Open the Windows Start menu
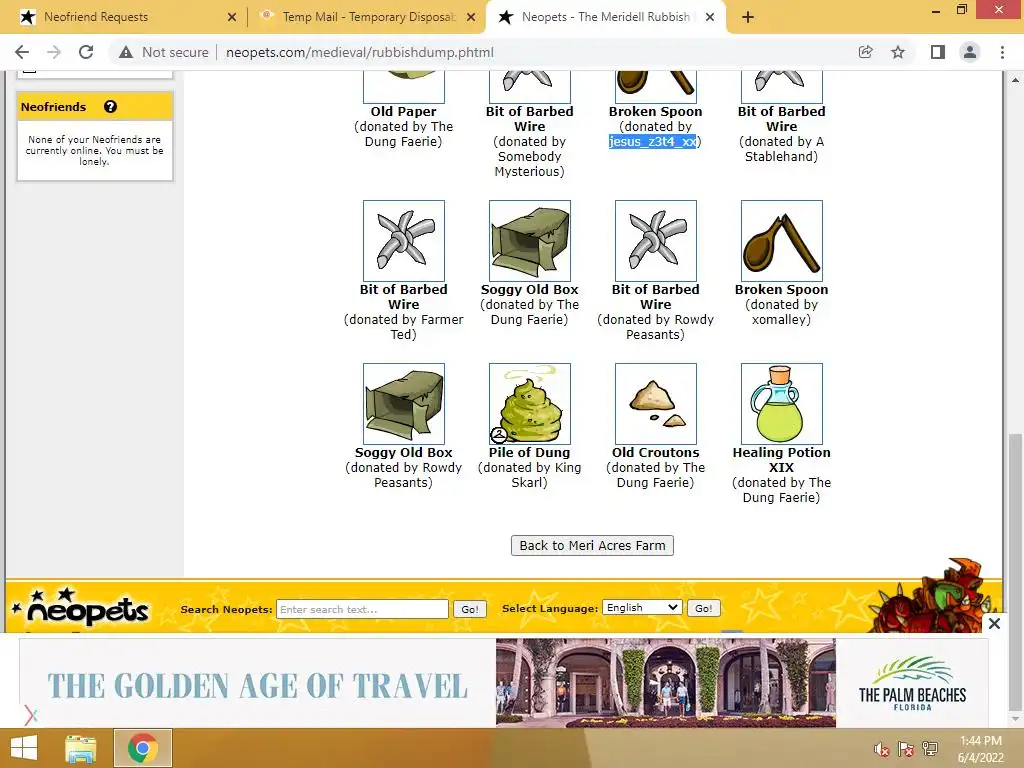The width and height of the screenshot is (1024, 768). tap(24, 748)
